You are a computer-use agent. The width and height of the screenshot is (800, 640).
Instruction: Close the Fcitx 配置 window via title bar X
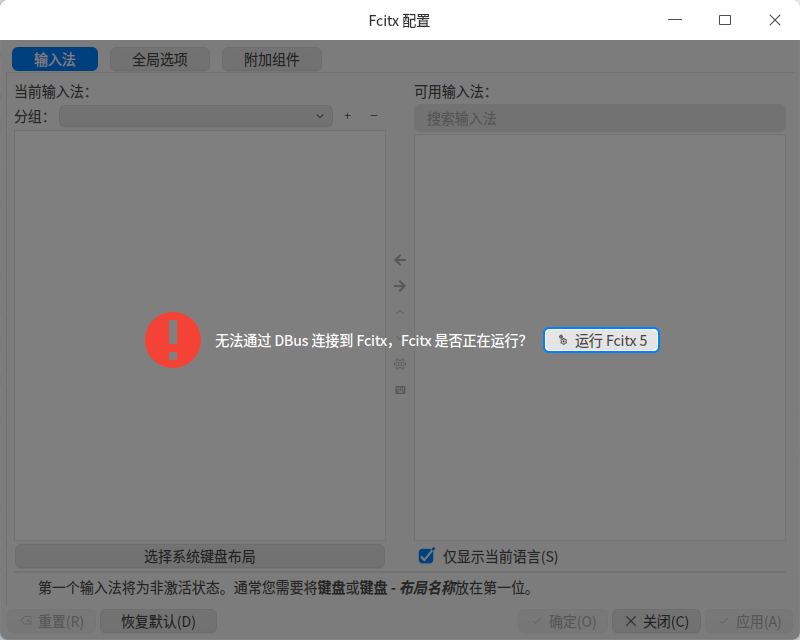coord(775,20)
